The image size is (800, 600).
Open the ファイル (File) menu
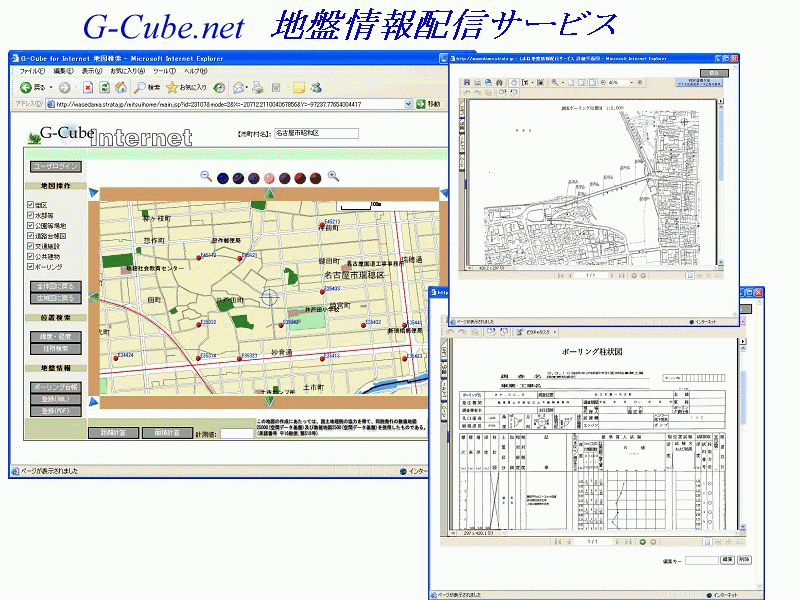tap(33, 73)
